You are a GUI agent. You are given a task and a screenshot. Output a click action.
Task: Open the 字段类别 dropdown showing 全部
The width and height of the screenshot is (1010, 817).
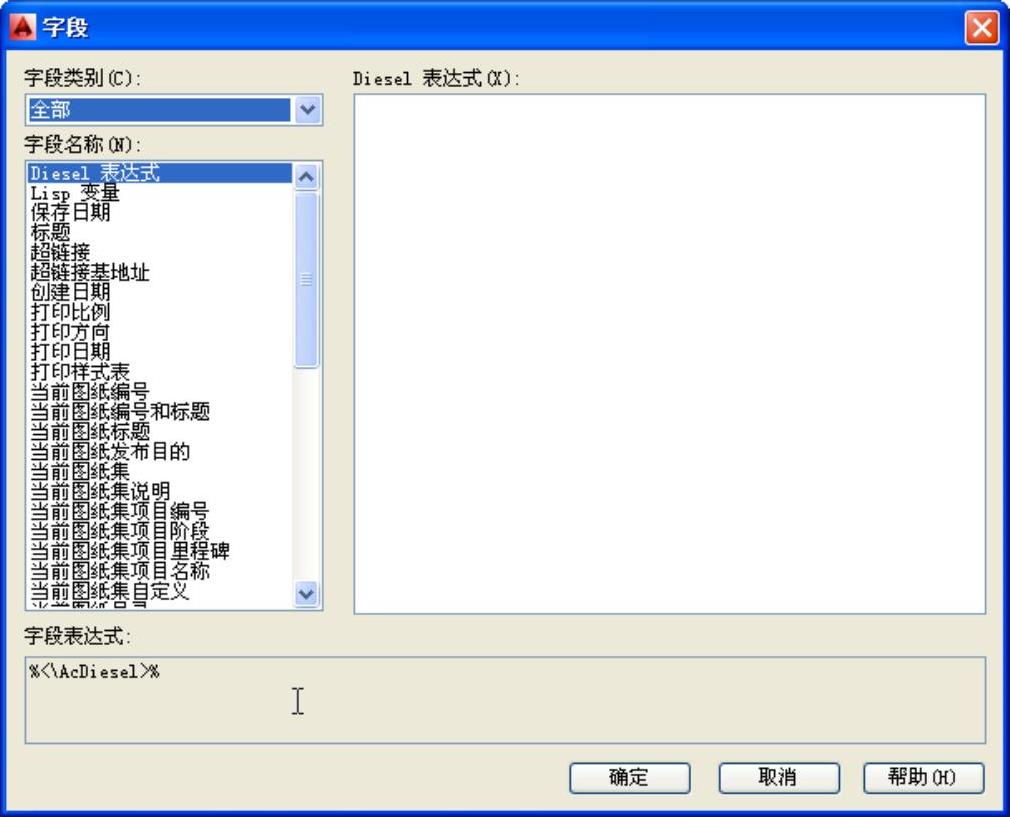coord(174,110)
